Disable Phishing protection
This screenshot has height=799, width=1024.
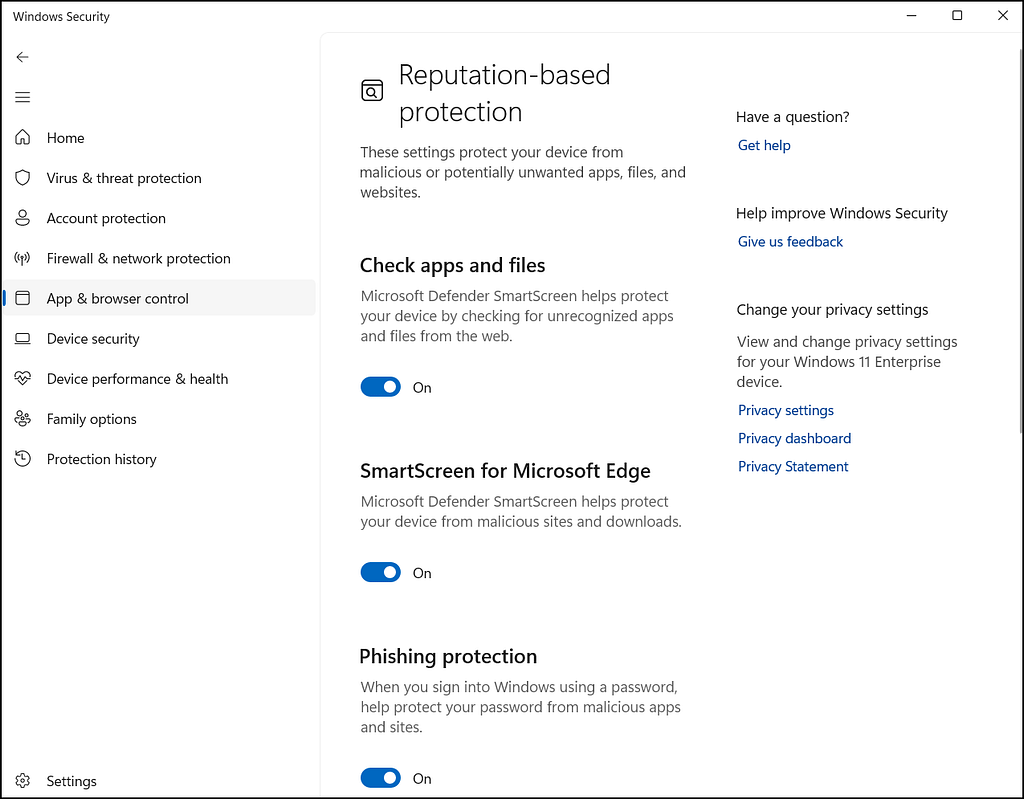coord(380,777)
